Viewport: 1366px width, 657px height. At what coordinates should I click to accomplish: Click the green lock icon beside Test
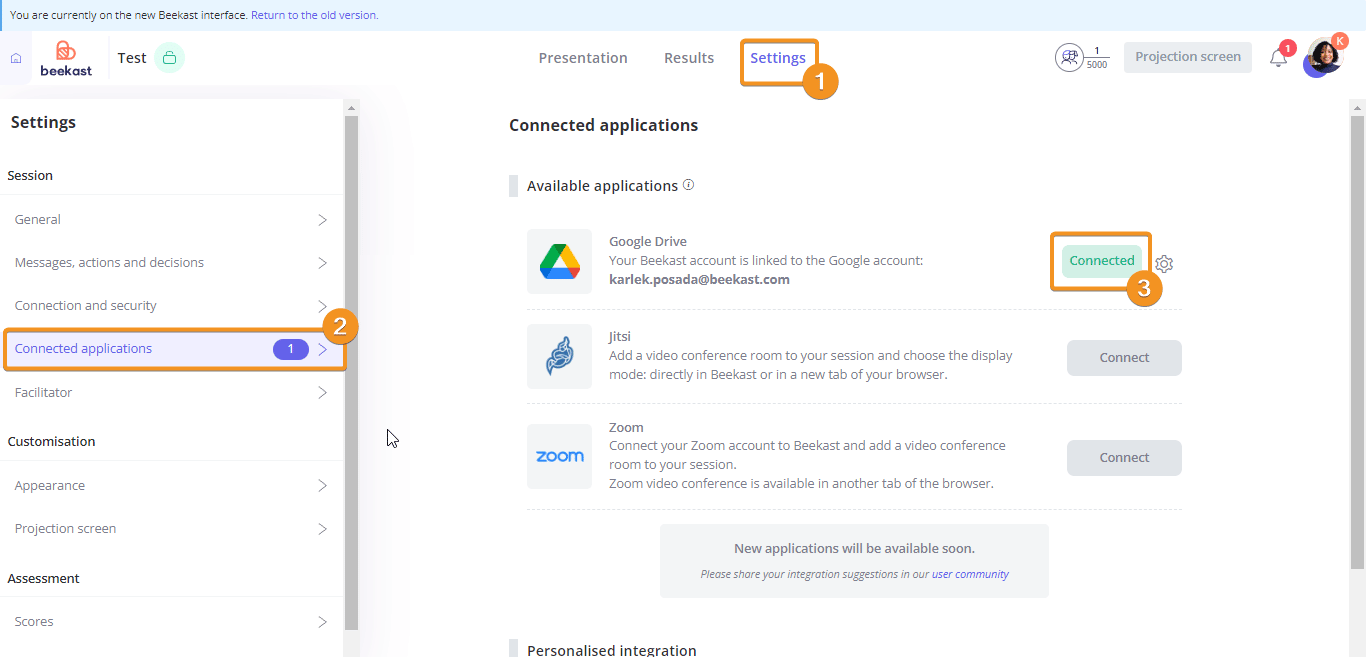pos(169,58)
